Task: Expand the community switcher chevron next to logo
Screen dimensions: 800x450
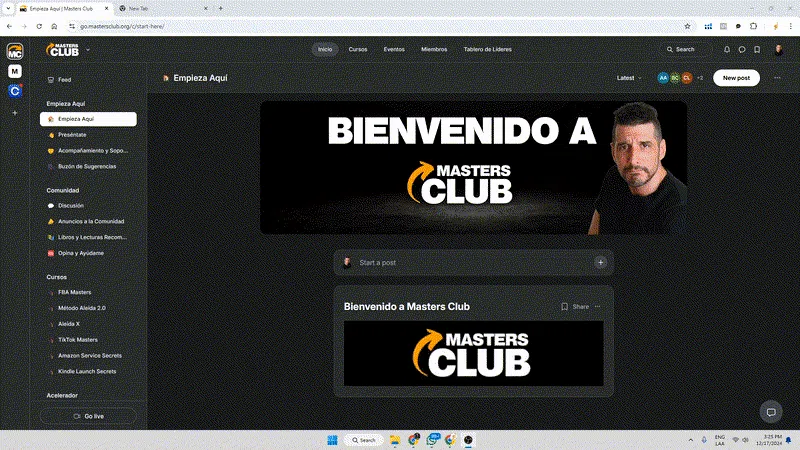Action: 88,49
